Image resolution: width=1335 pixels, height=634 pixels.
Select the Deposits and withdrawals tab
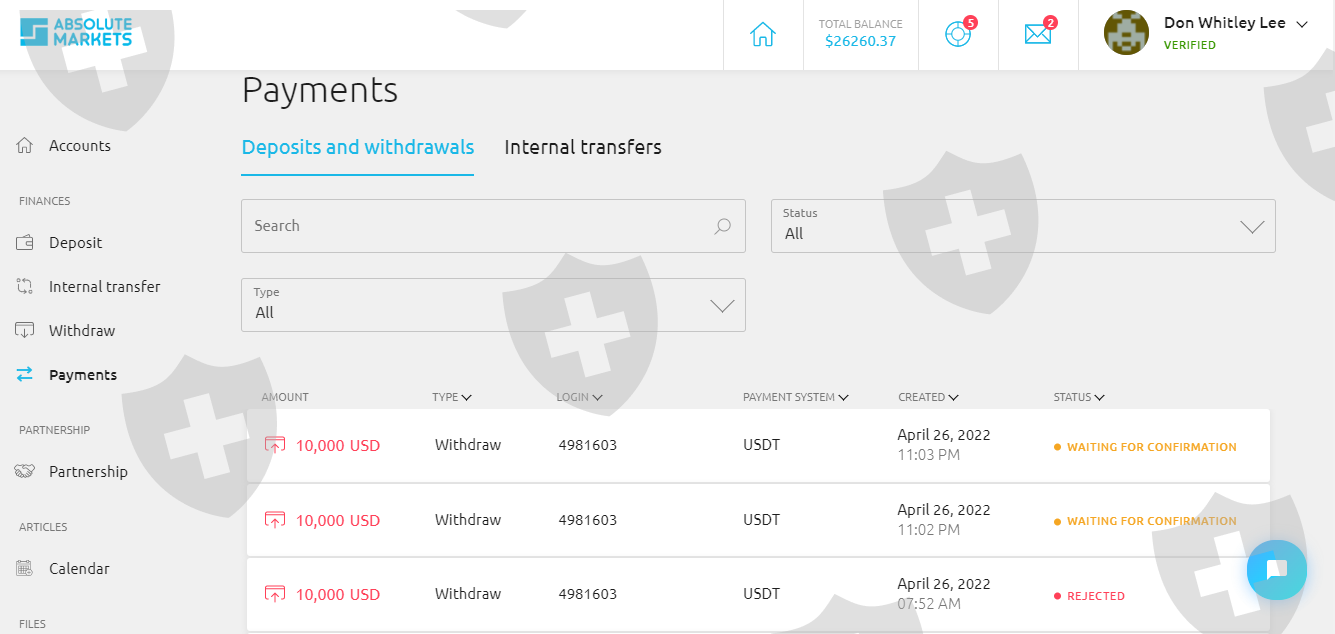coord(357,147)
